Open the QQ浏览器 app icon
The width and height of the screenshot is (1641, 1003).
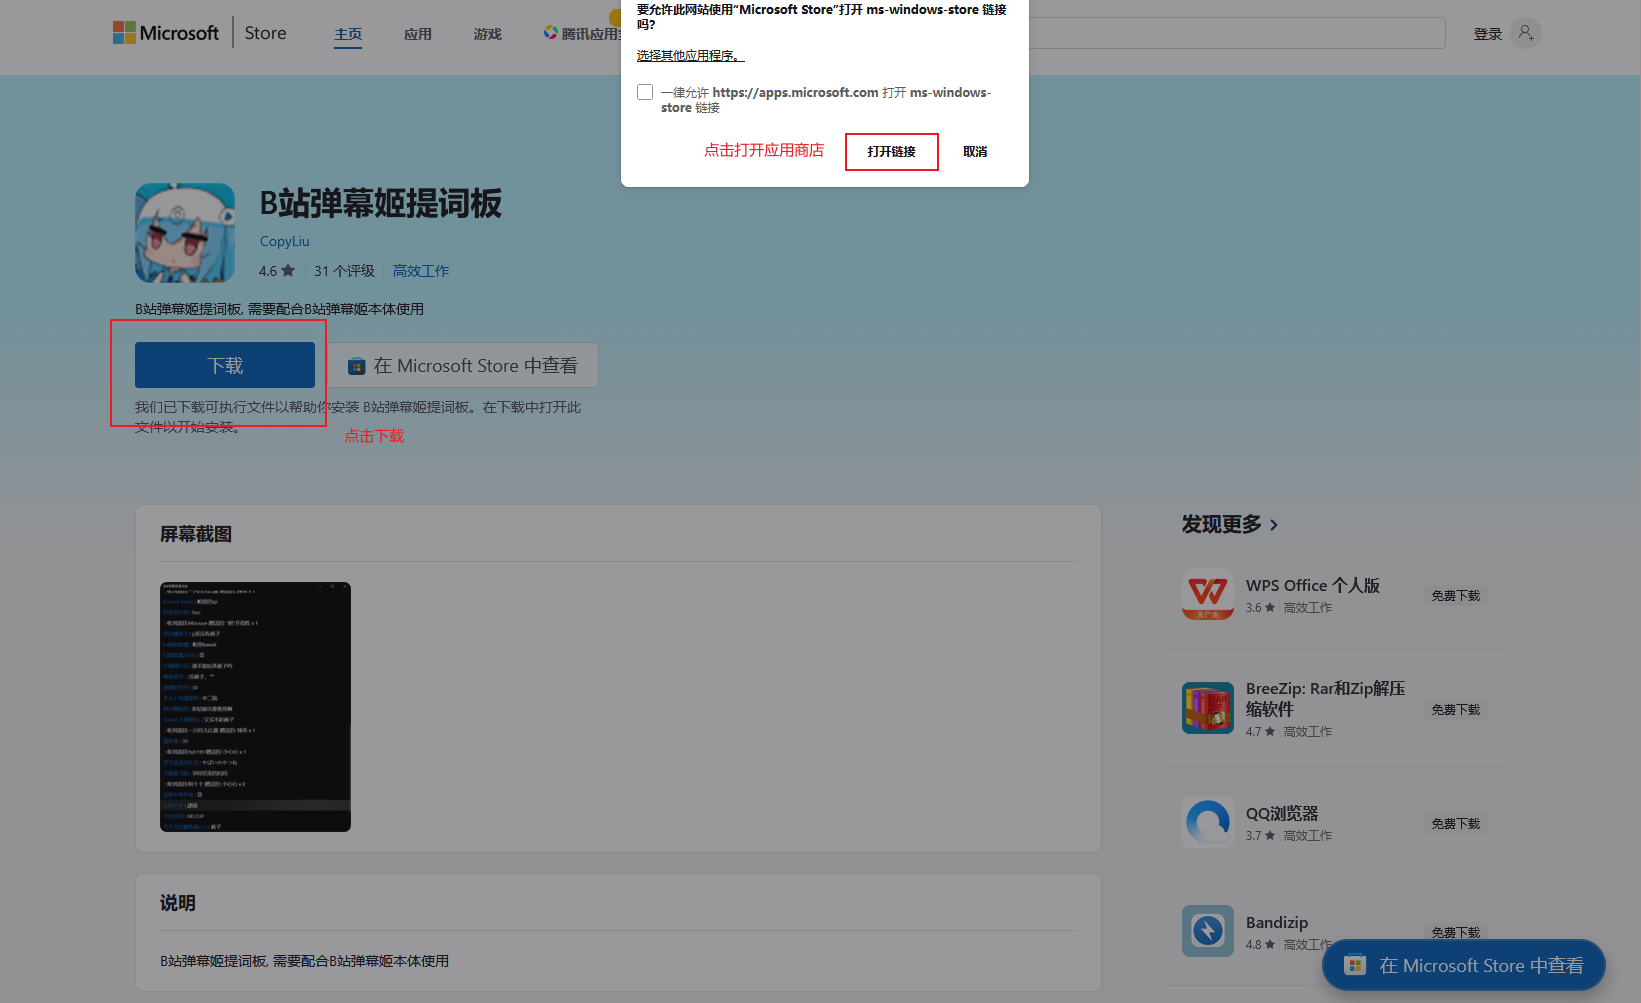point(1207,822)
